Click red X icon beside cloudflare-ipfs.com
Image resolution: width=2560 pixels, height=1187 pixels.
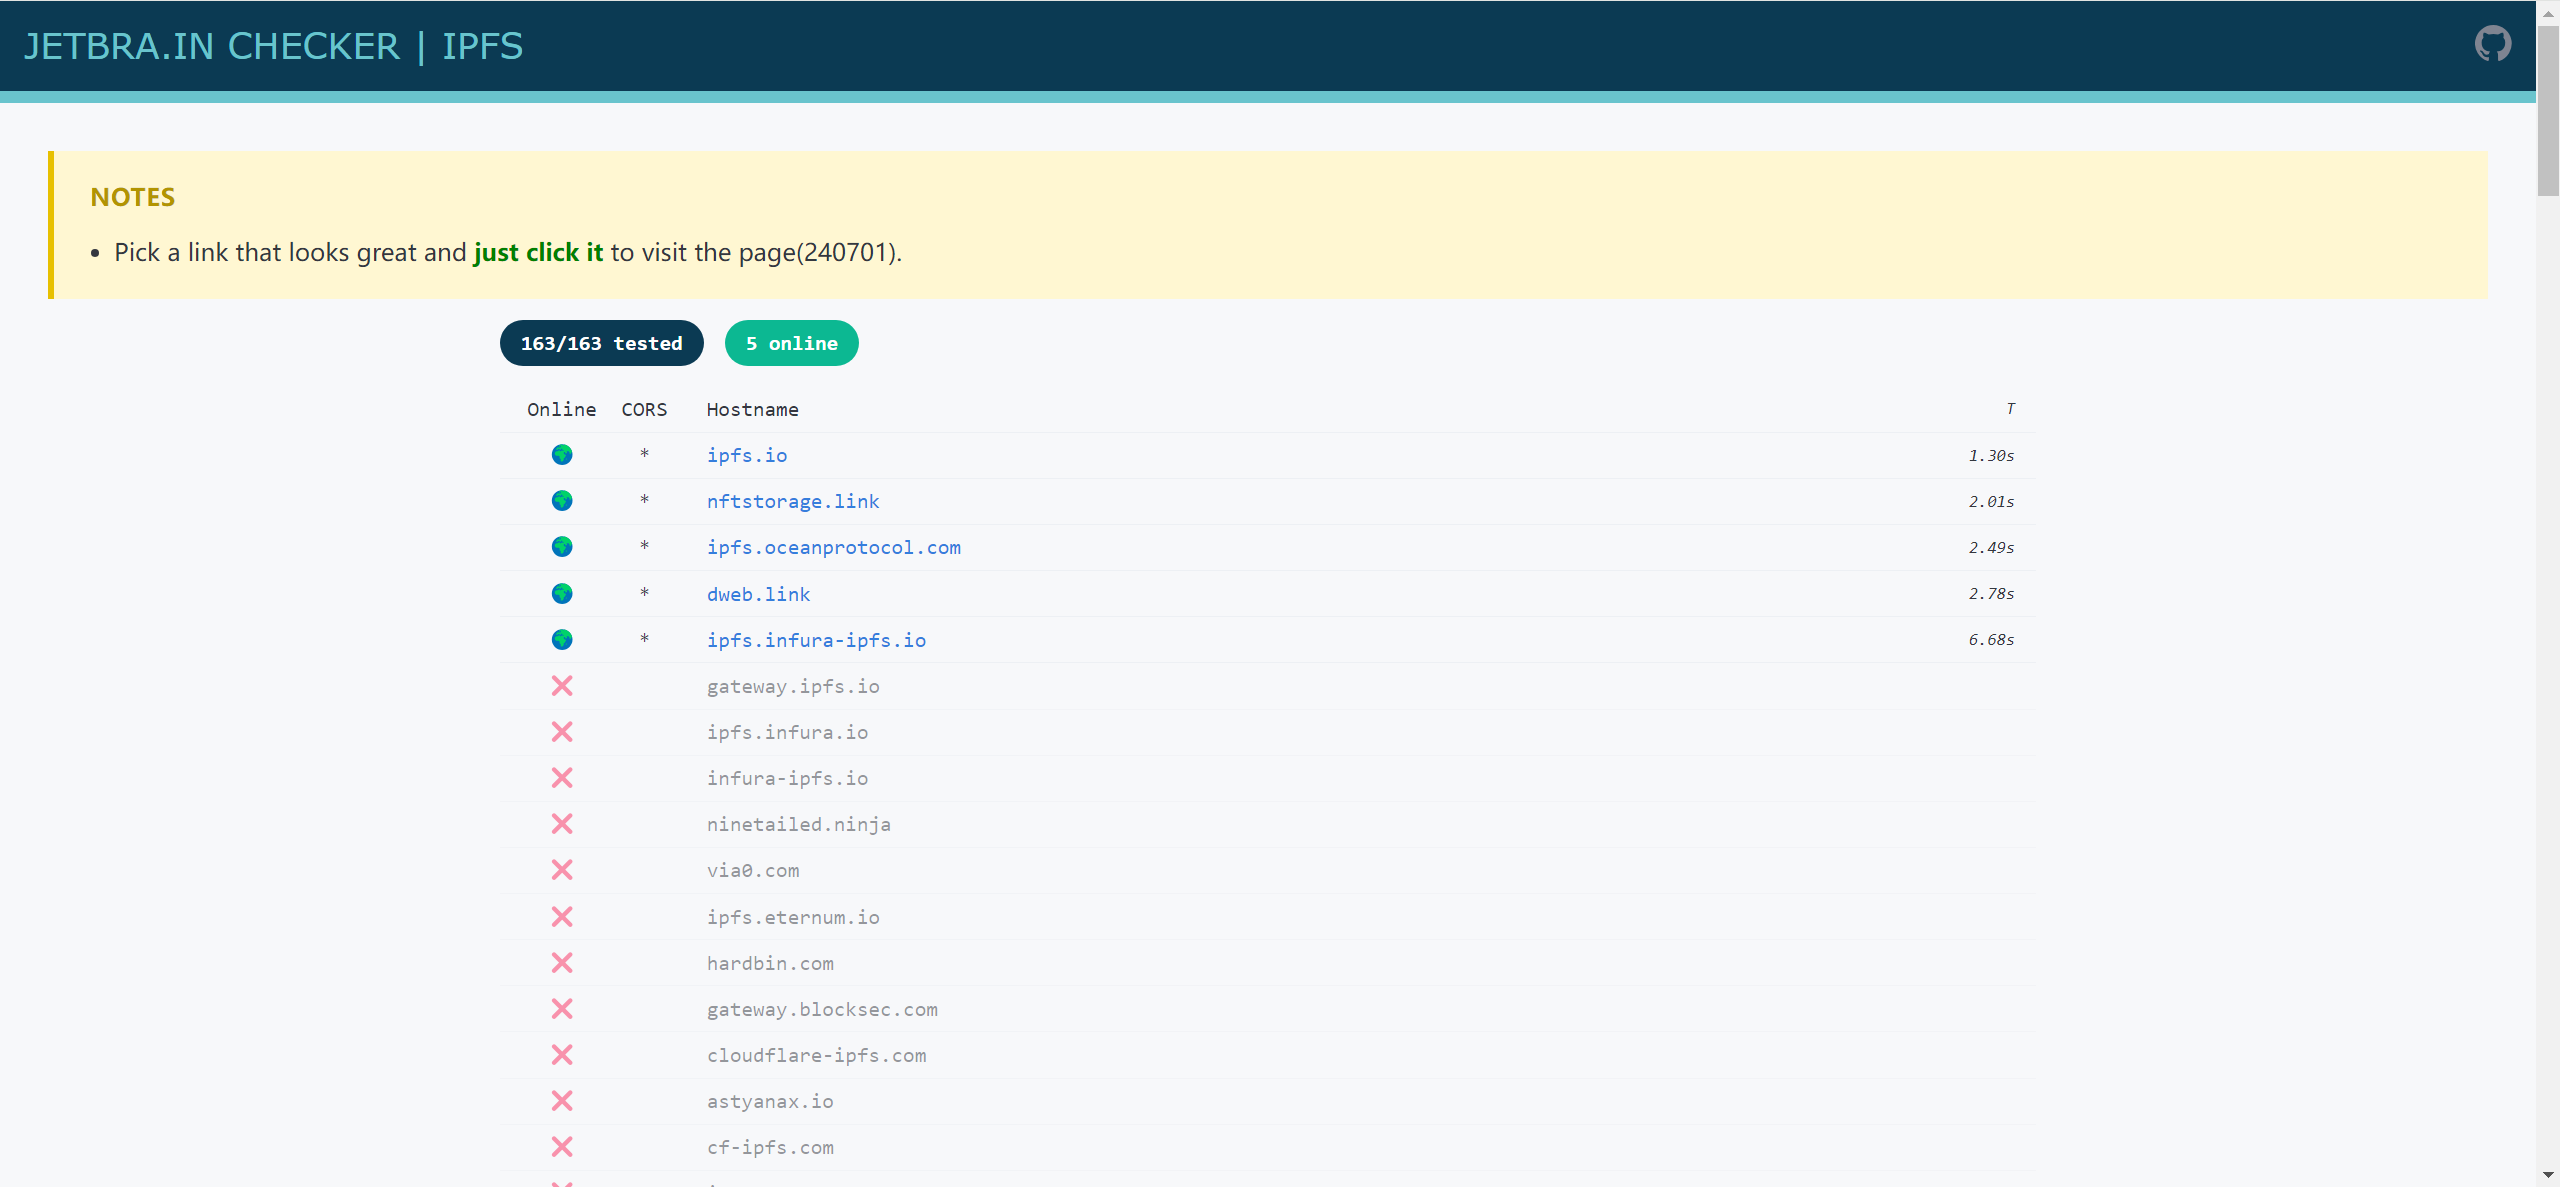point(562,1055)
